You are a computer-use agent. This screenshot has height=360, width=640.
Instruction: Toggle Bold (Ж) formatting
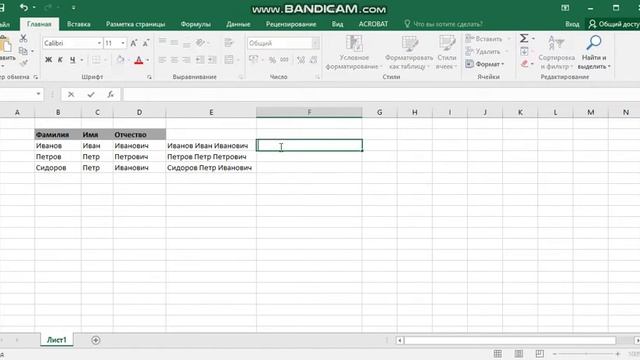(x=48, y=60)
